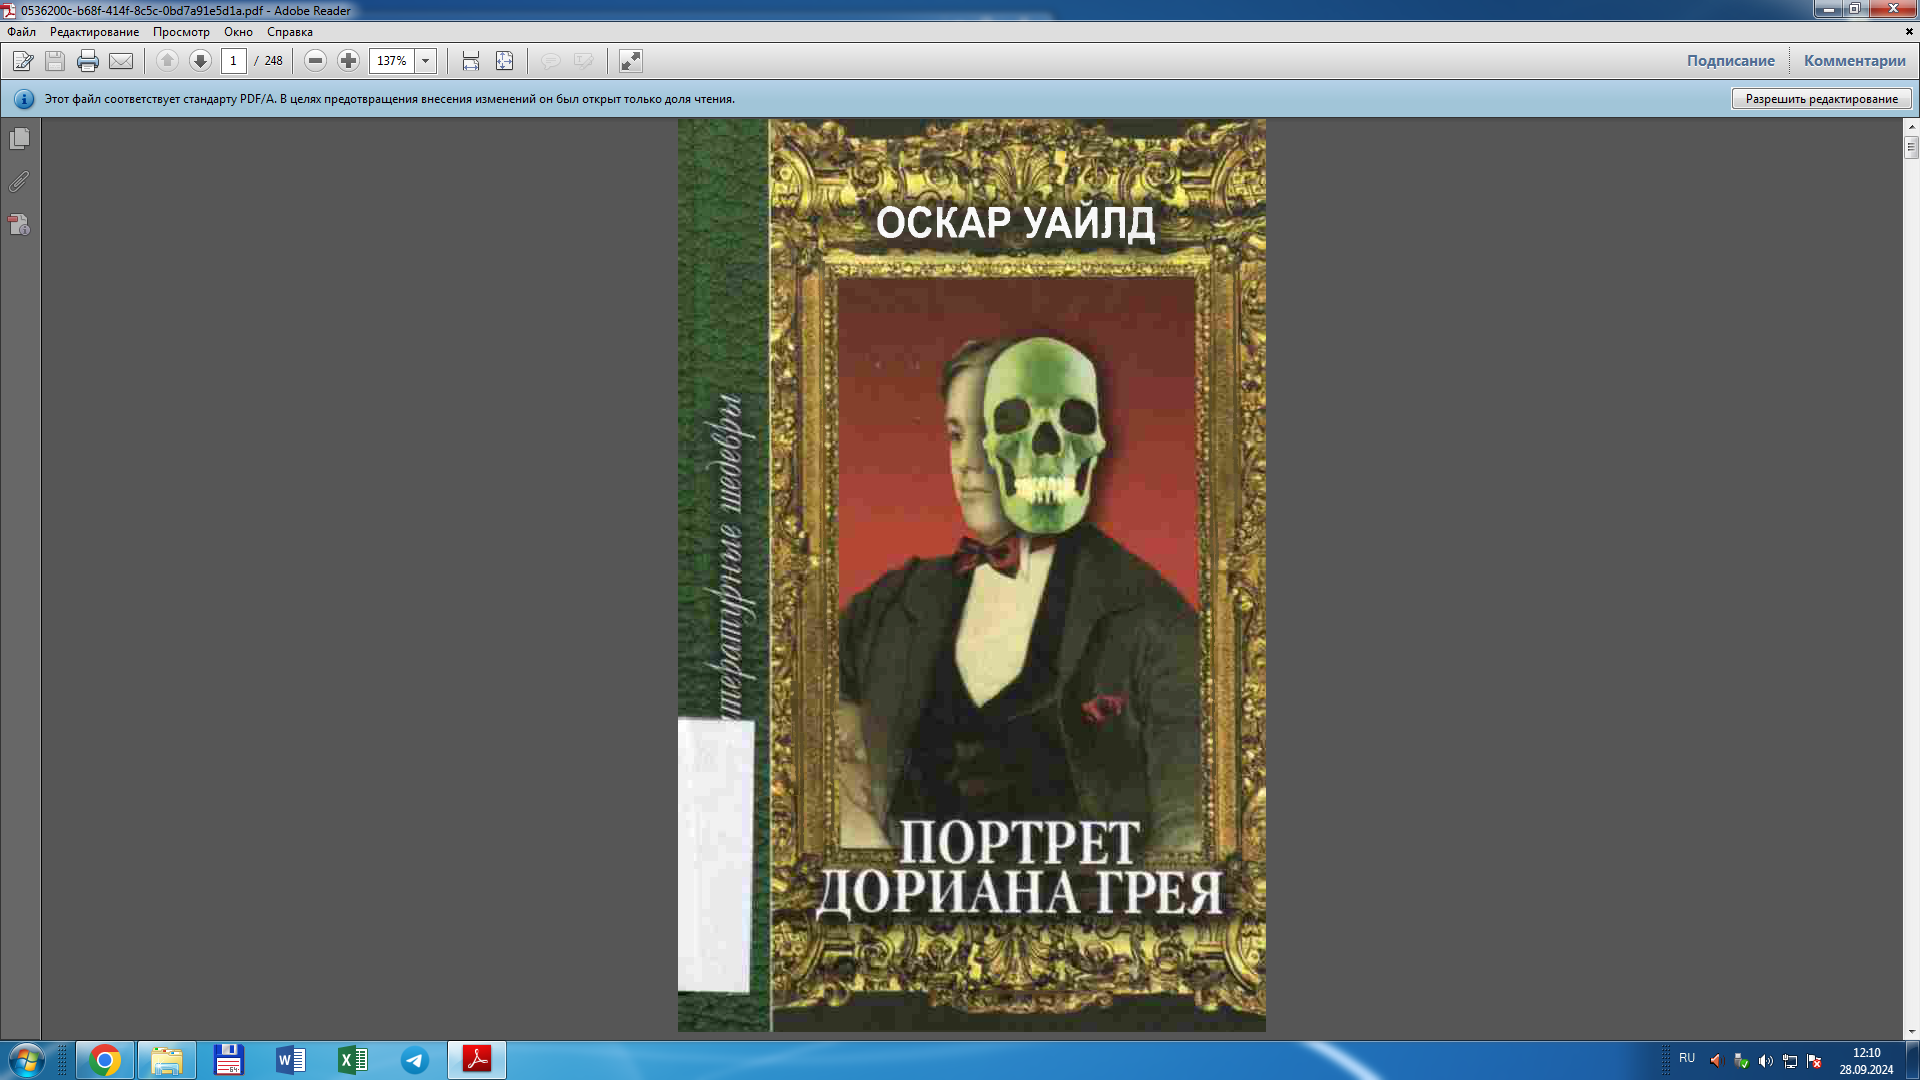
Task: Open the zoom level dropdown
Action: click(x=426, y=61)
